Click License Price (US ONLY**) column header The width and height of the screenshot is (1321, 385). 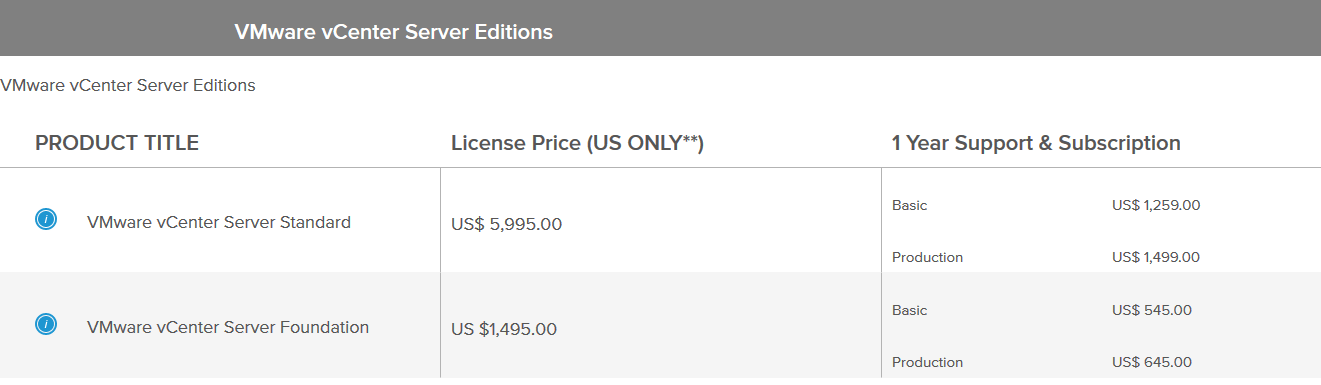point(578,143)
